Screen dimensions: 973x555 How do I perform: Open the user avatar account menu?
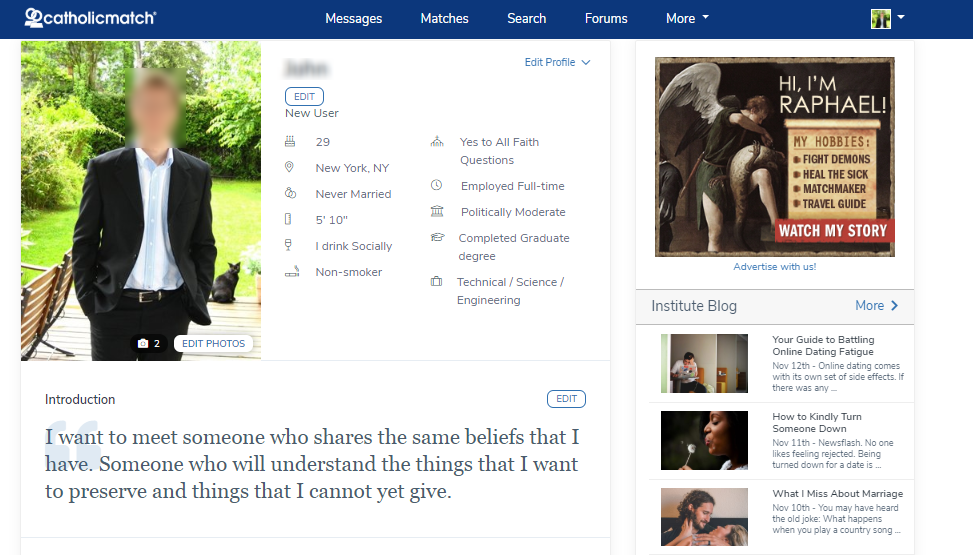[887, 18]
